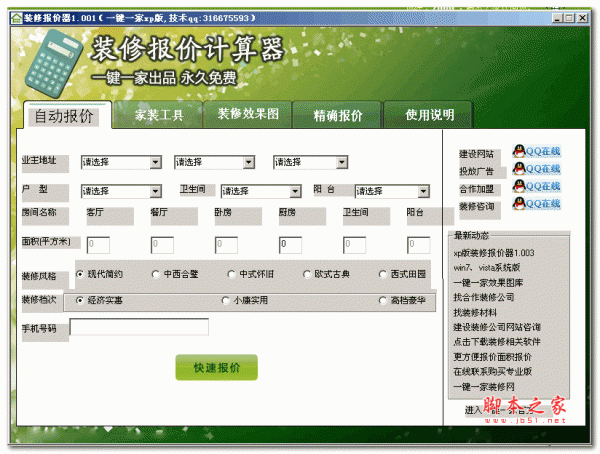600x454 pixels.
Task: Open the 装修效果图 tab
Action: (x=248, y=114)
